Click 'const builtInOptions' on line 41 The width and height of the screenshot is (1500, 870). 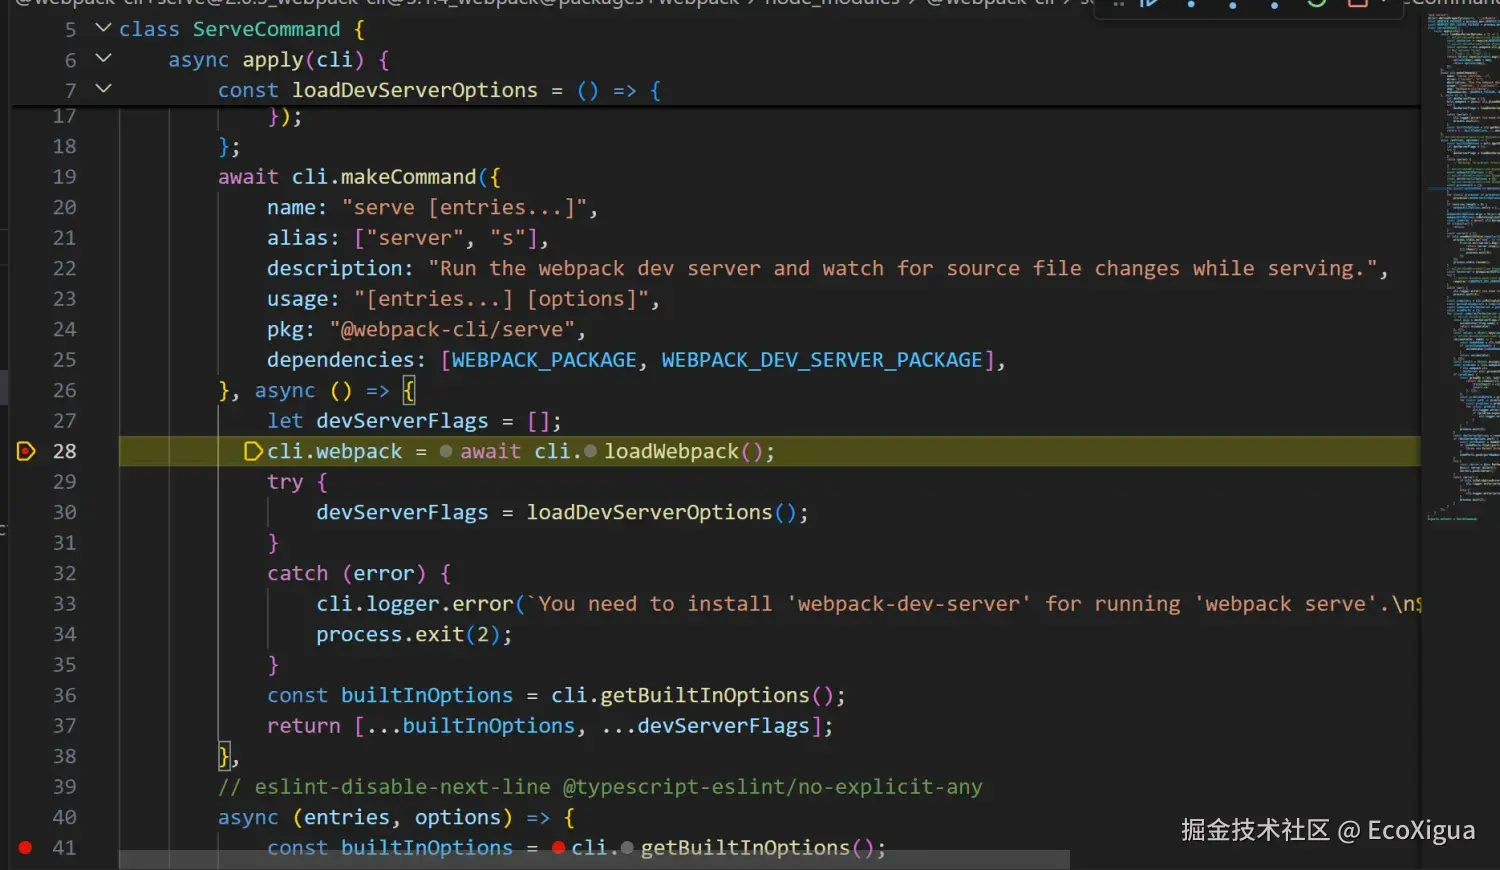coord(390,848)
